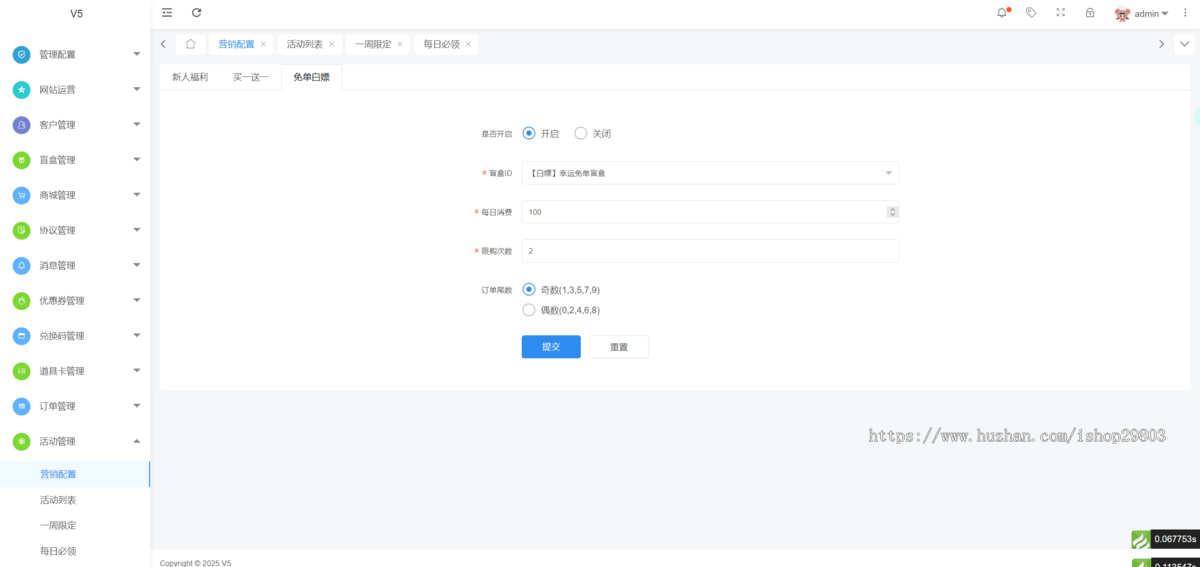The image size is (1200, 567).
Task: Switch to the 新人福利 tab
Action: pos(190,77)
